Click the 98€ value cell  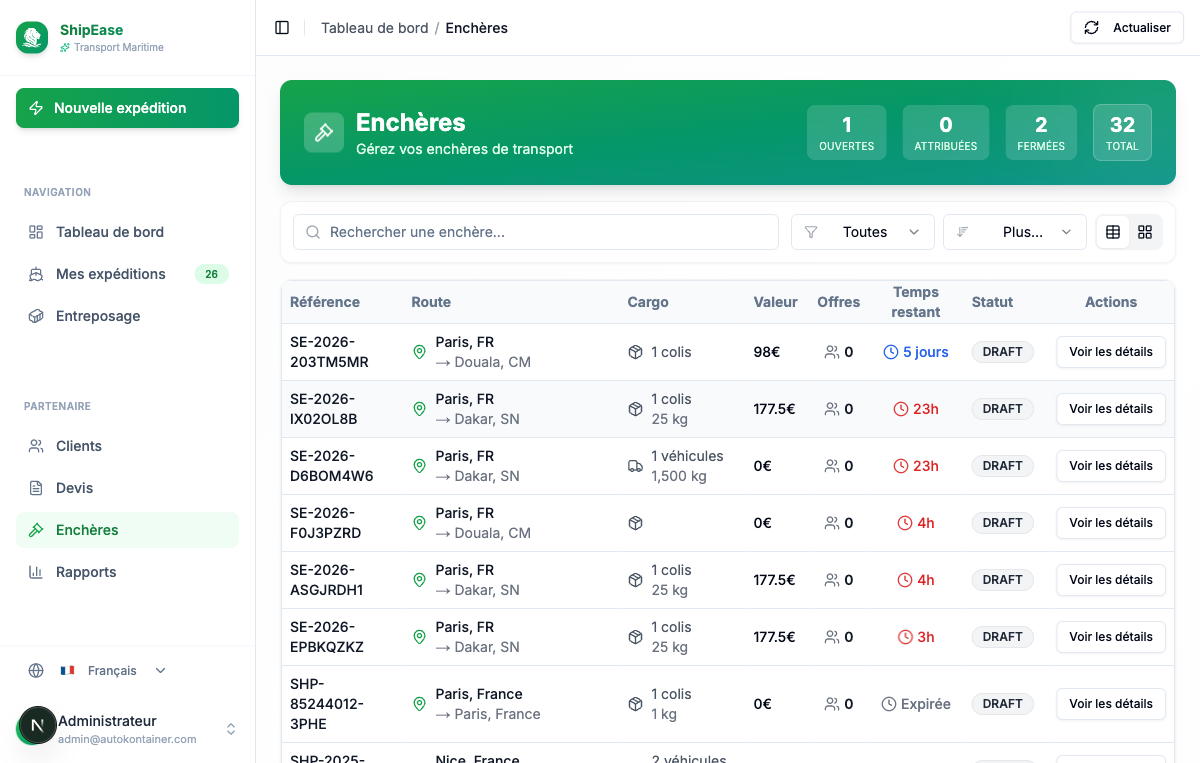(767, 352)
